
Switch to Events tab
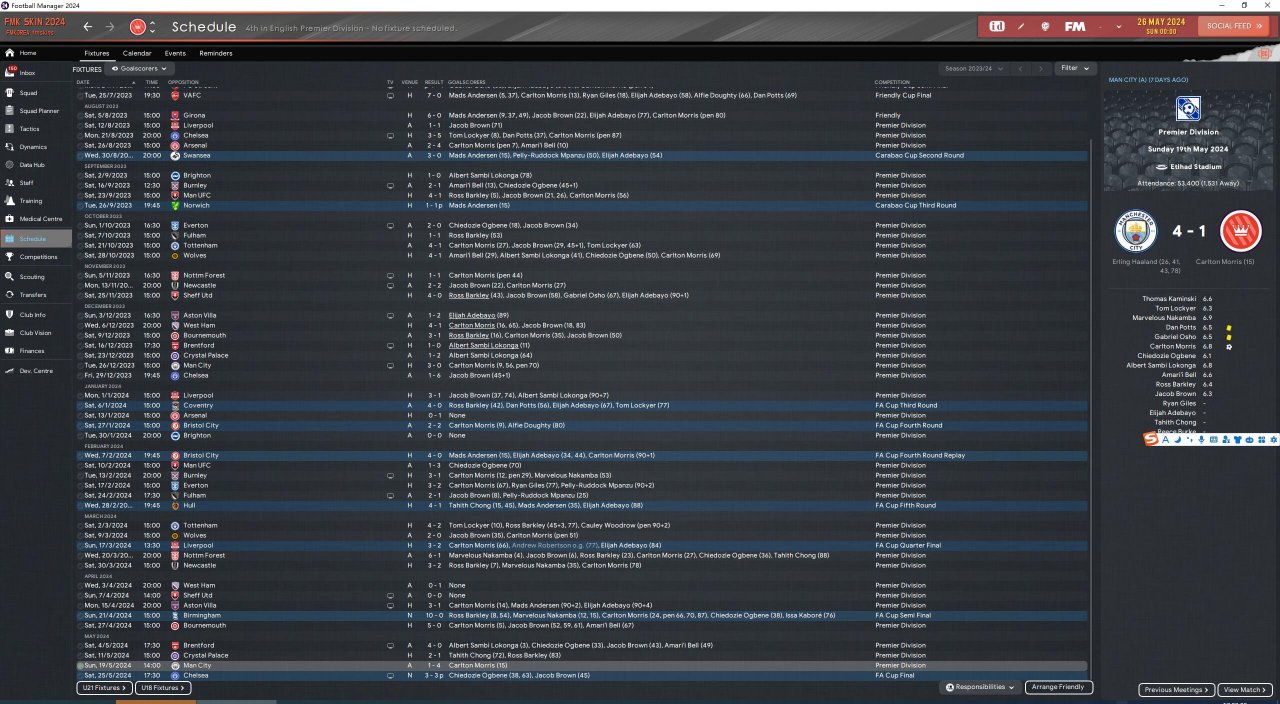click(175, 53)
